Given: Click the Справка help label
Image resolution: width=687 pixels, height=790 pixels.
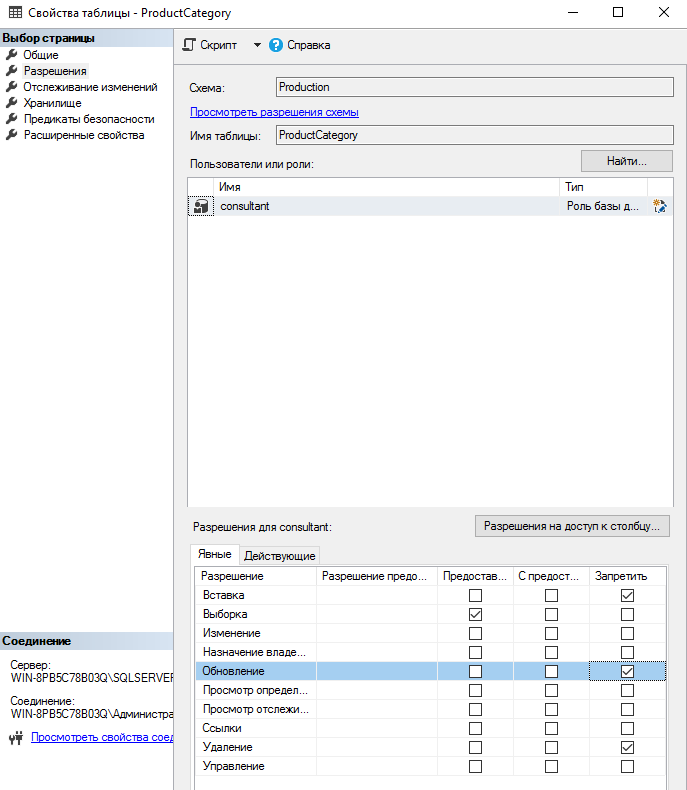Looking at the screenshot, I should [x=309, y=45].
